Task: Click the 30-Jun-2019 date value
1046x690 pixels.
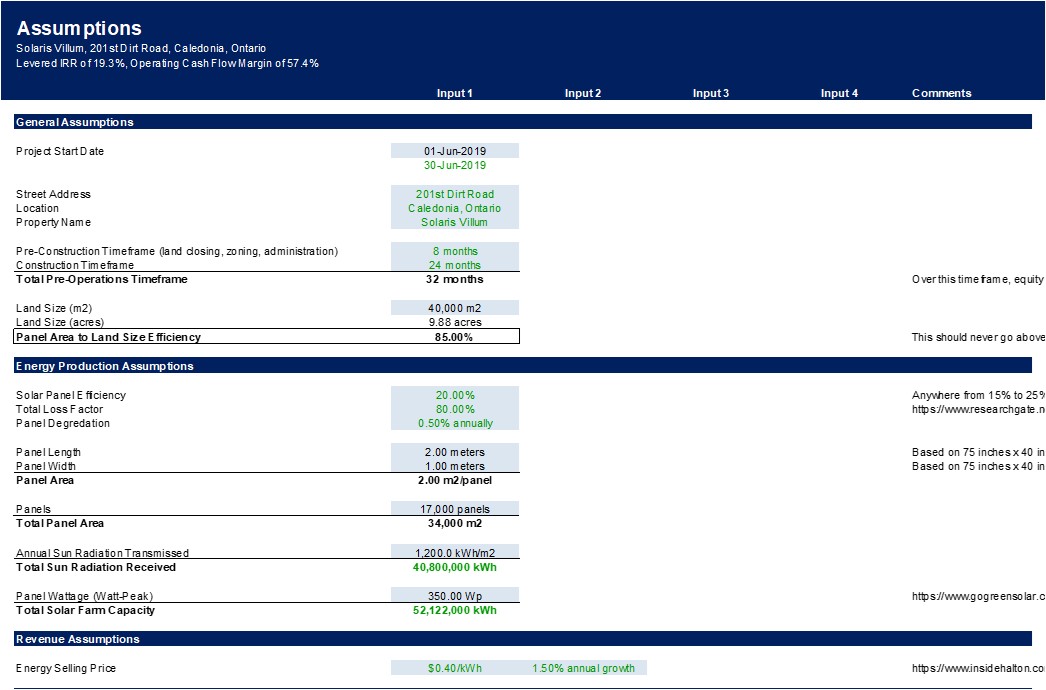Action: coord(455,165)
